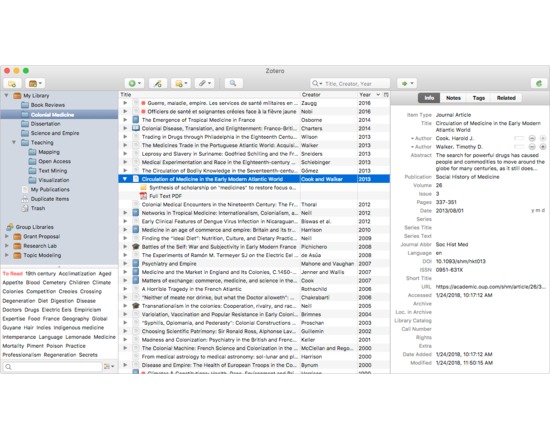Open the New Library dropdown button
The height and width of the screenshot is (440, 550).
coord(35,84)
